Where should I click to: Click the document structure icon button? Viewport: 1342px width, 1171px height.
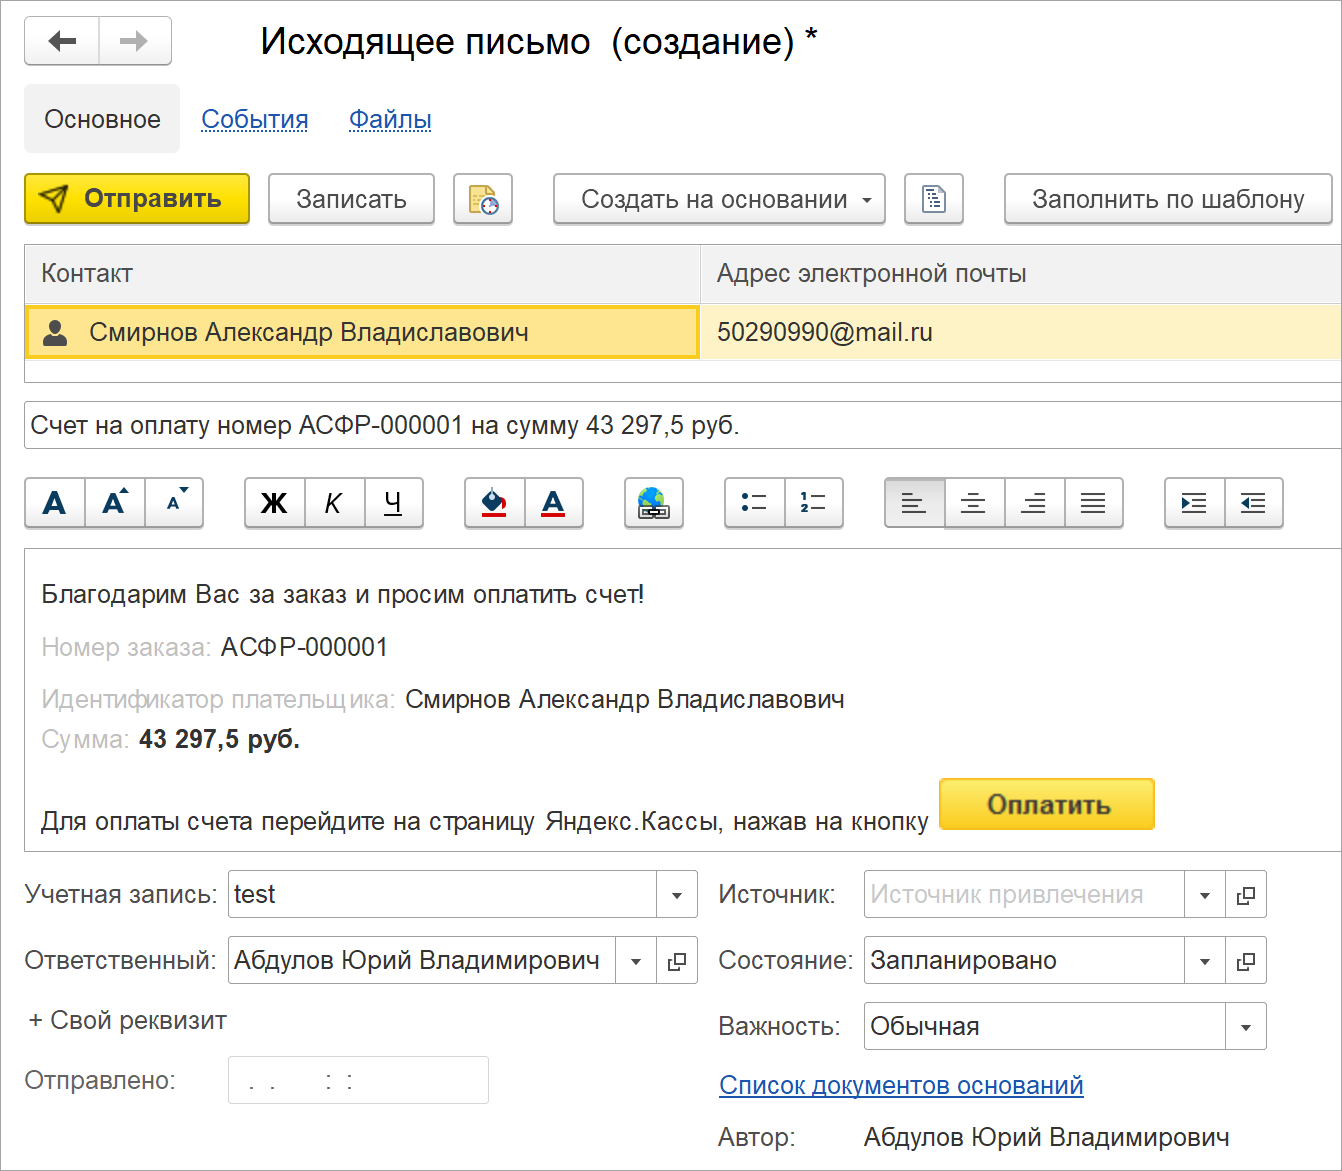click(x=934, y=199)
